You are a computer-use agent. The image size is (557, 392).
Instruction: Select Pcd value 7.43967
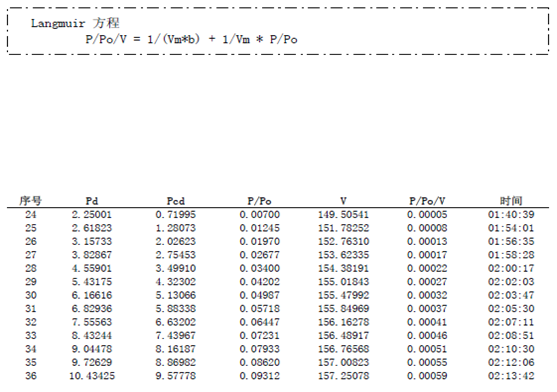[175, 336]
